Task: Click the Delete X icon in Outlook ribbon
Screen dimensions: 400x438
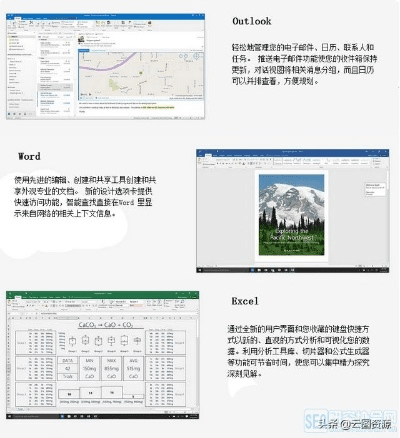Action: [x=31, y=23]
